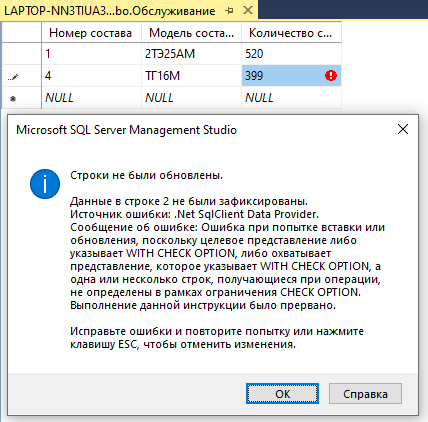
Task: Click the cell with value 520
Action: point(291,54)
